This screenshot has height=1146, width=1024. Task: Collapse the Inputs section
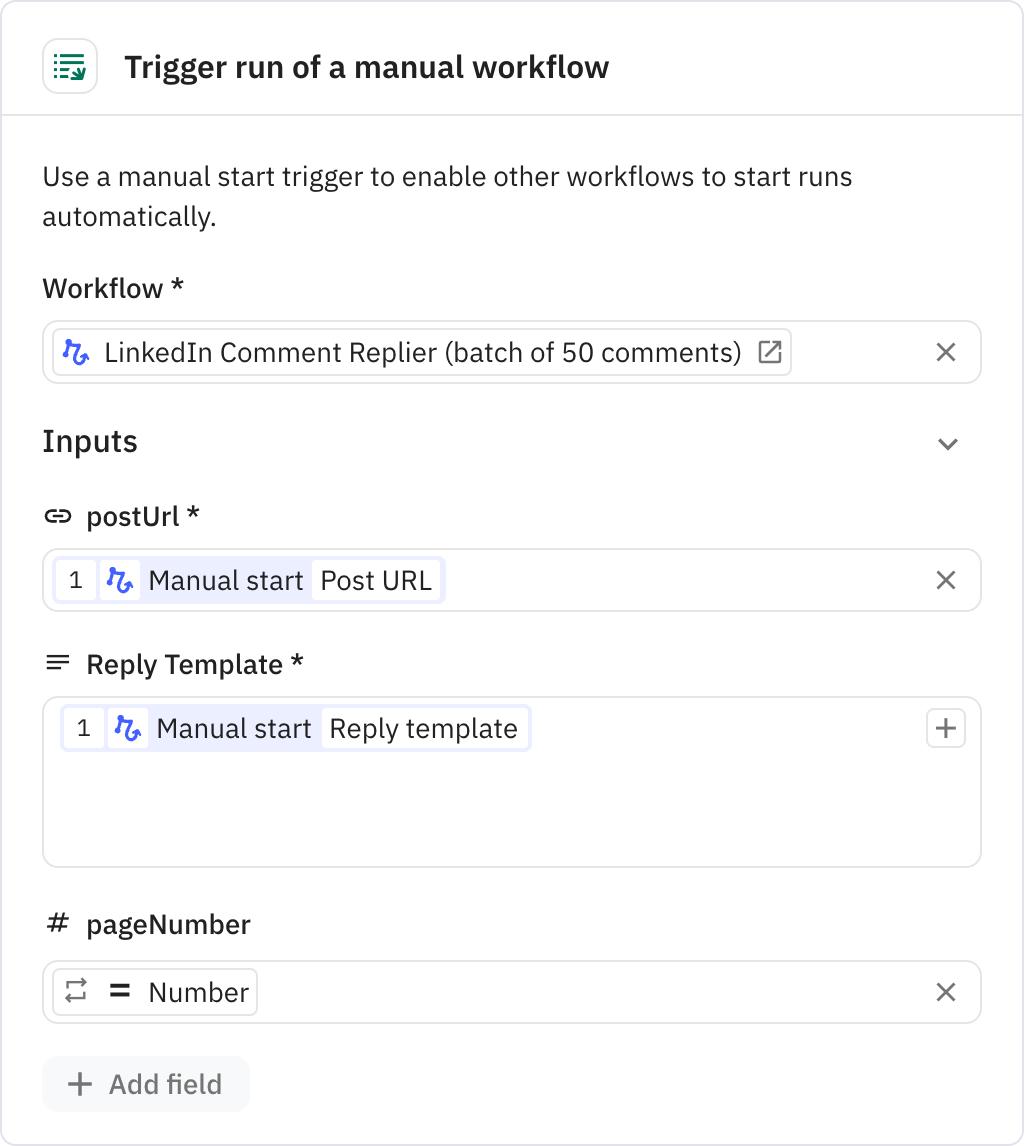(x=947, y=443)
